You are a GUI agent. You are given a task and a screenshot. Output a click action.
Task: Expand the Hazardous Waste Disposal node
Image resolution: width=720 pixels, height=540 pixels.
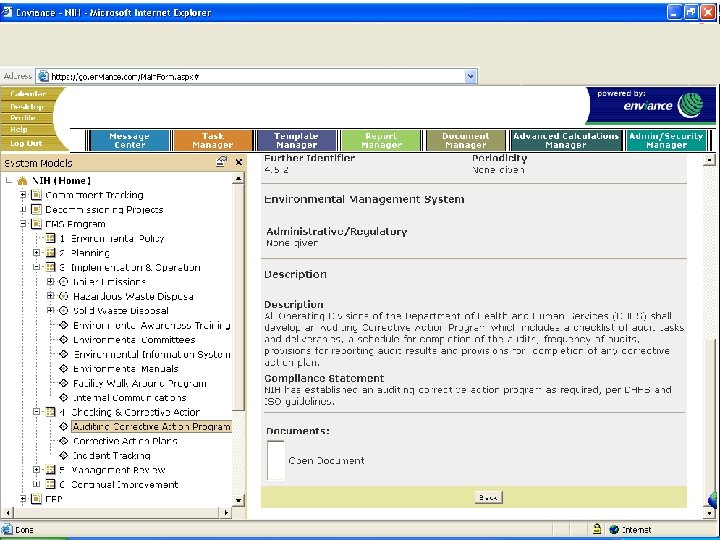click(51, 297)
